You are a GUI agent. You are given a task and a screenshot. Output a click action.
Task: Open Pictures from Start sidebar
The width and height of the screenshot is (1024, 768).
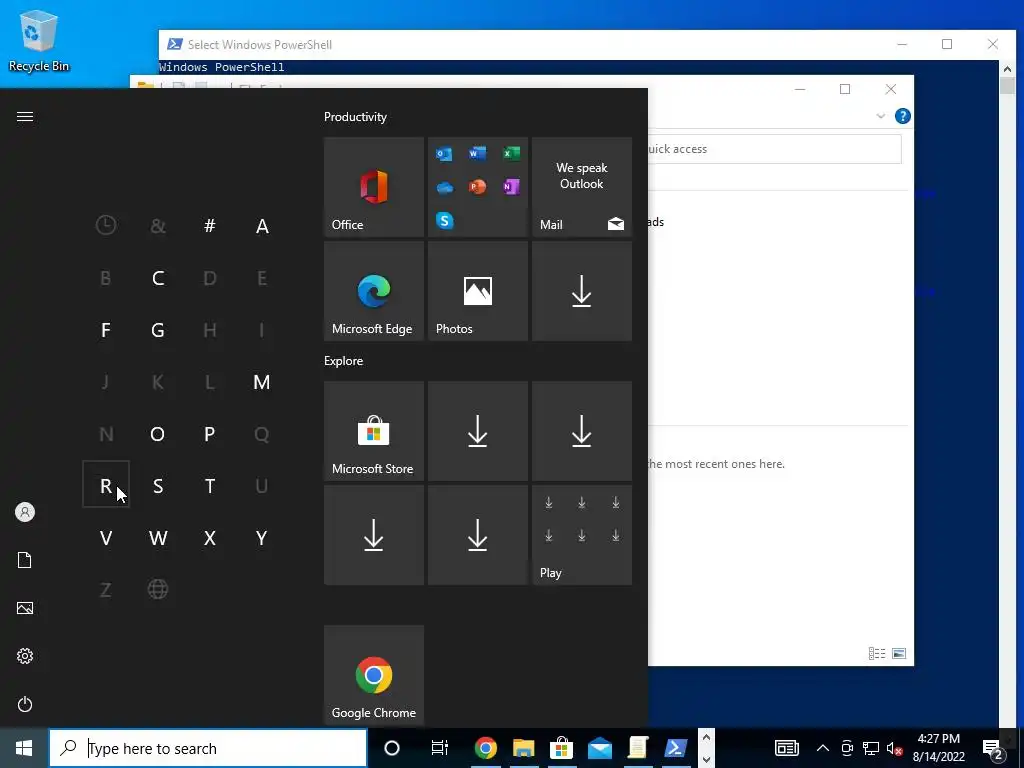click(x=25, y=608)
